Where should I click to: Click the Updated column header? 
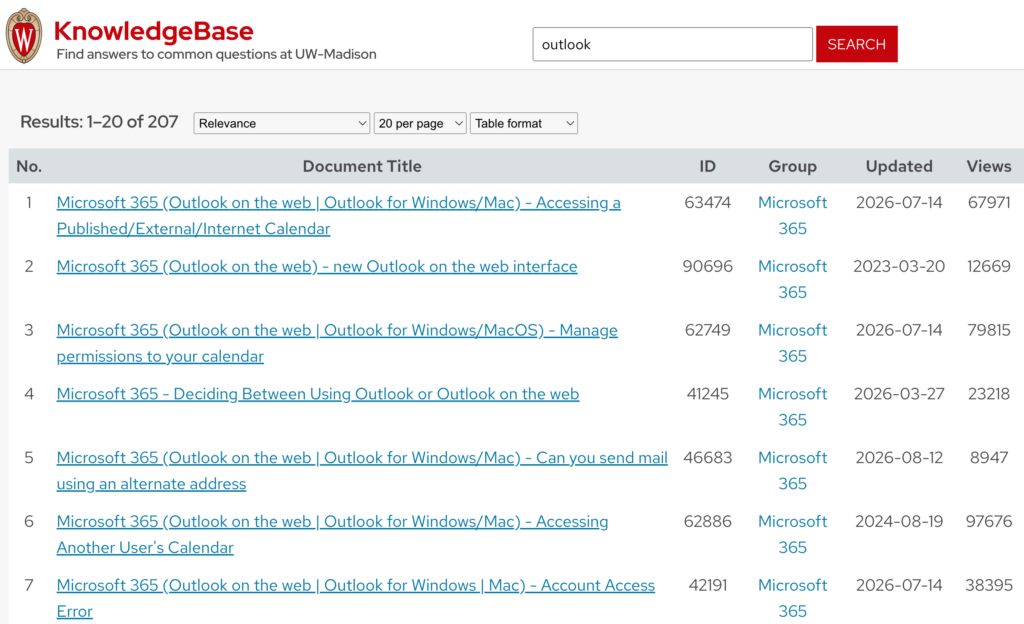(x=899, y=166)
